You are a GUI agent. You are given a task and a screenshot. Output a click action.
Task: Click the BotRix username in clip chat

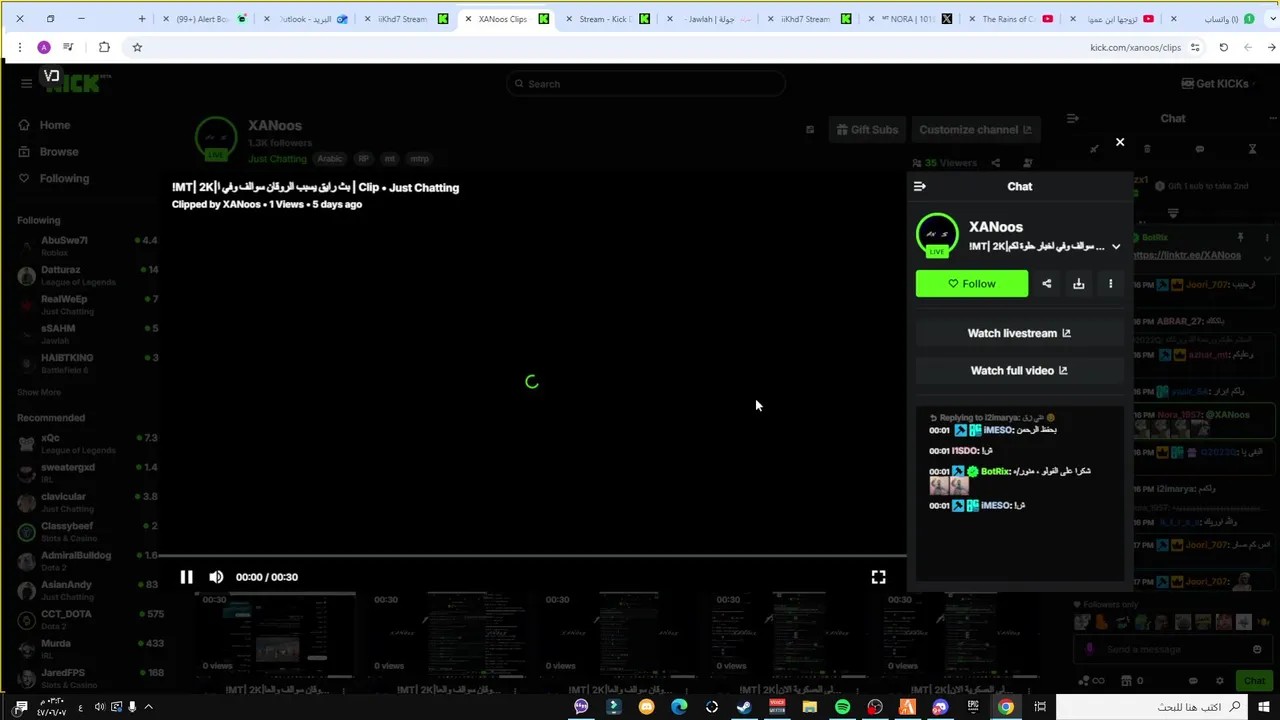995,471
